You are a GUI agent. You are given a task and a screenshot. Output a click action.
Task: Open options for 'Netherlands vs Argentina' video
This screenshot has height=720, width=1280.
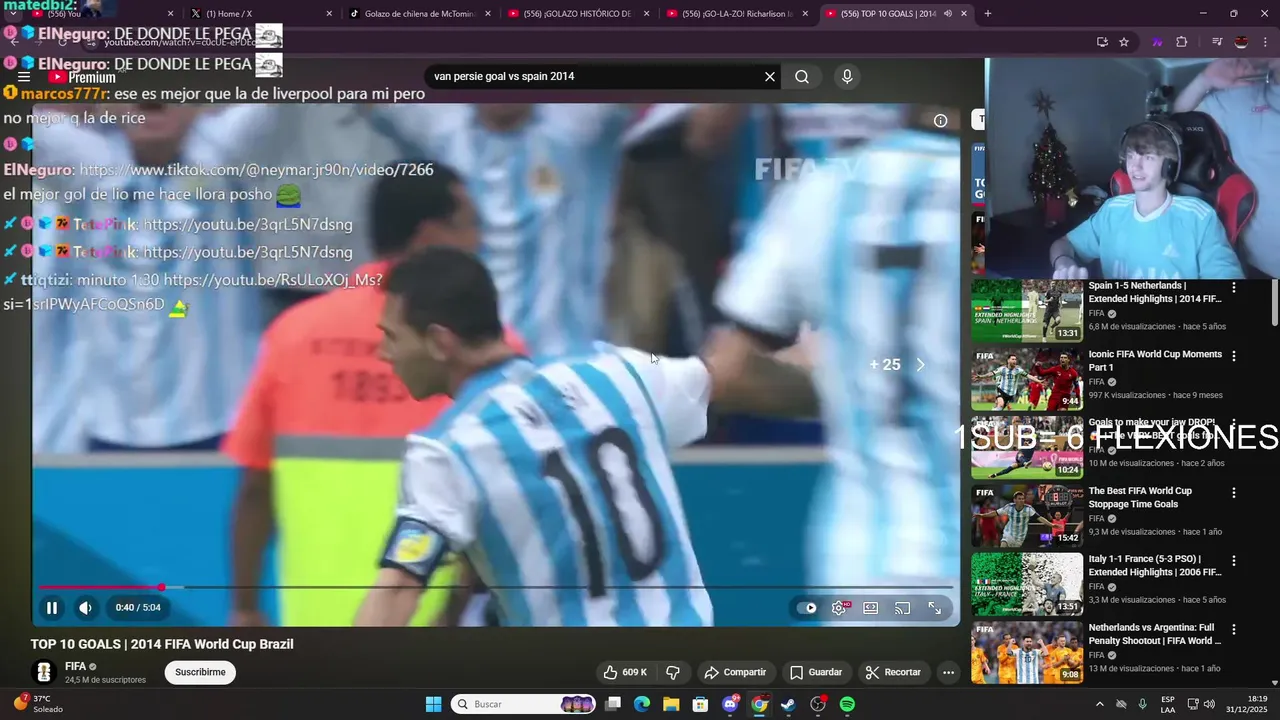pyautogui.click(x=1234, y=630)
